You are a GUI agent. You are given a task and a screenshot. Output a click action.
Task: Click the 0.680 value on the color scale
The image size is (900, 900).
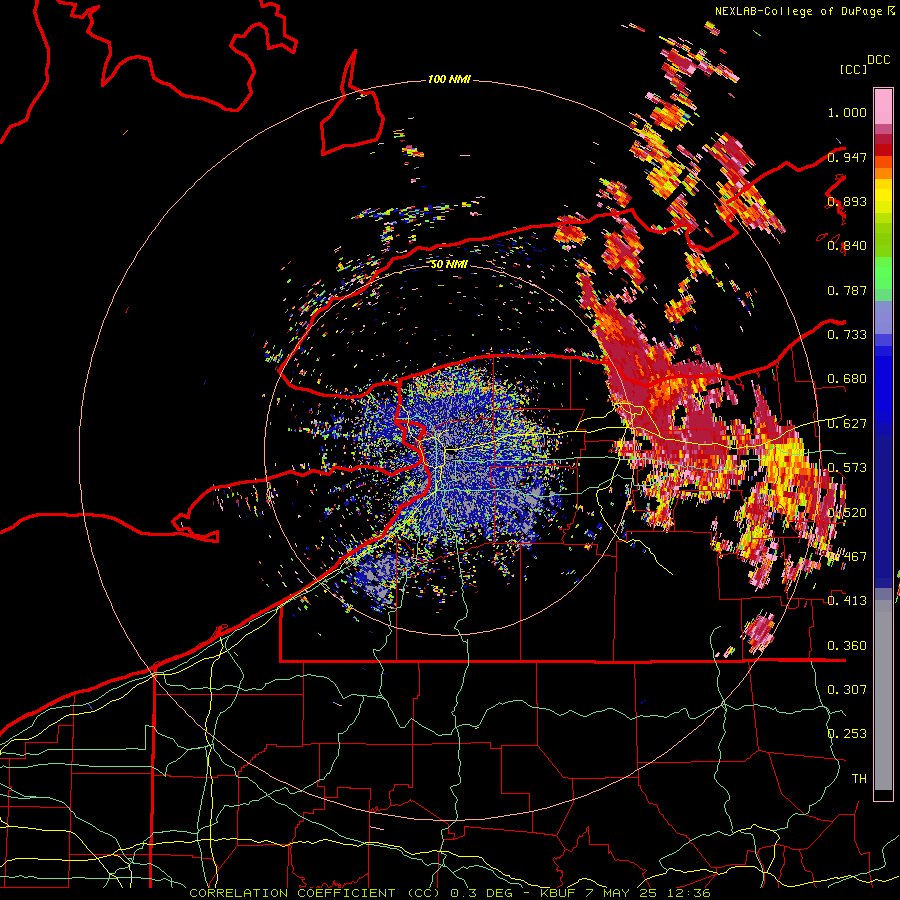[847, 379]
